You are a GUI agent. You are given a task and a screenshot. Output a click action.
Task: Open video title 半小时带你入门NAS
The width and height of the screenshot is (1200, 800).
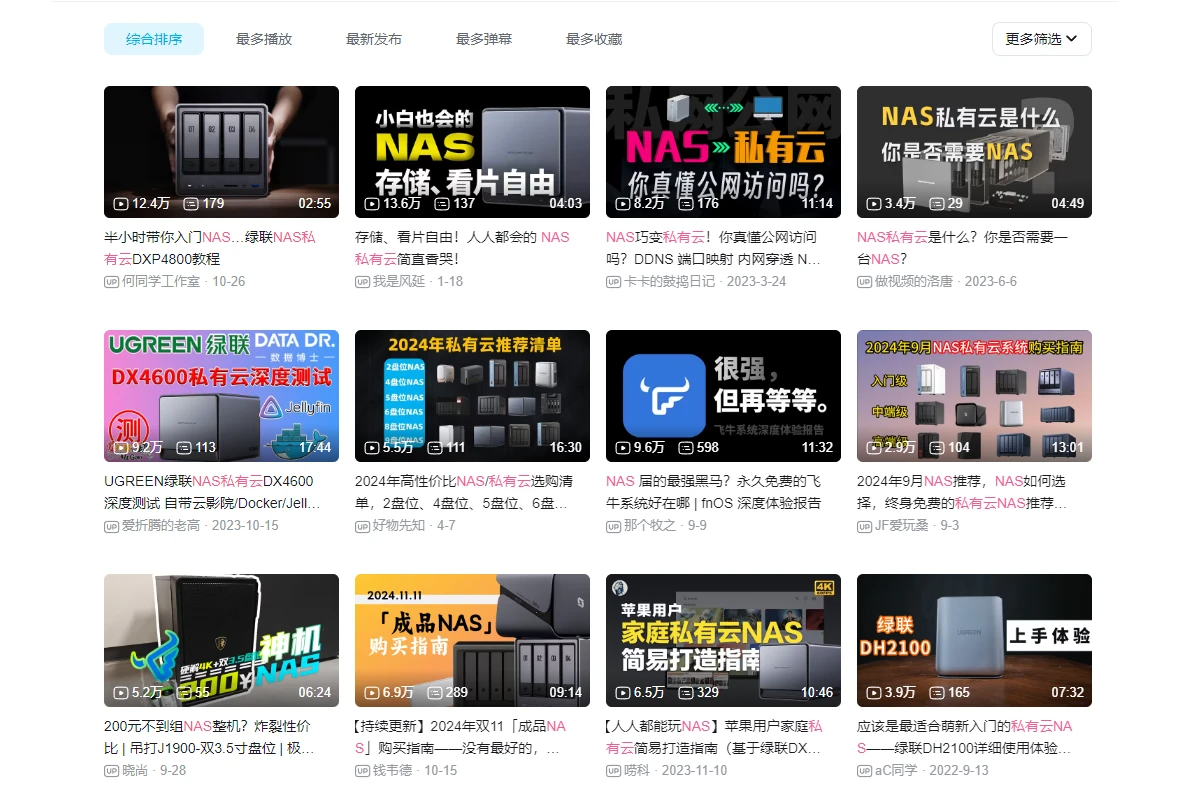click(x=210, y=248)
